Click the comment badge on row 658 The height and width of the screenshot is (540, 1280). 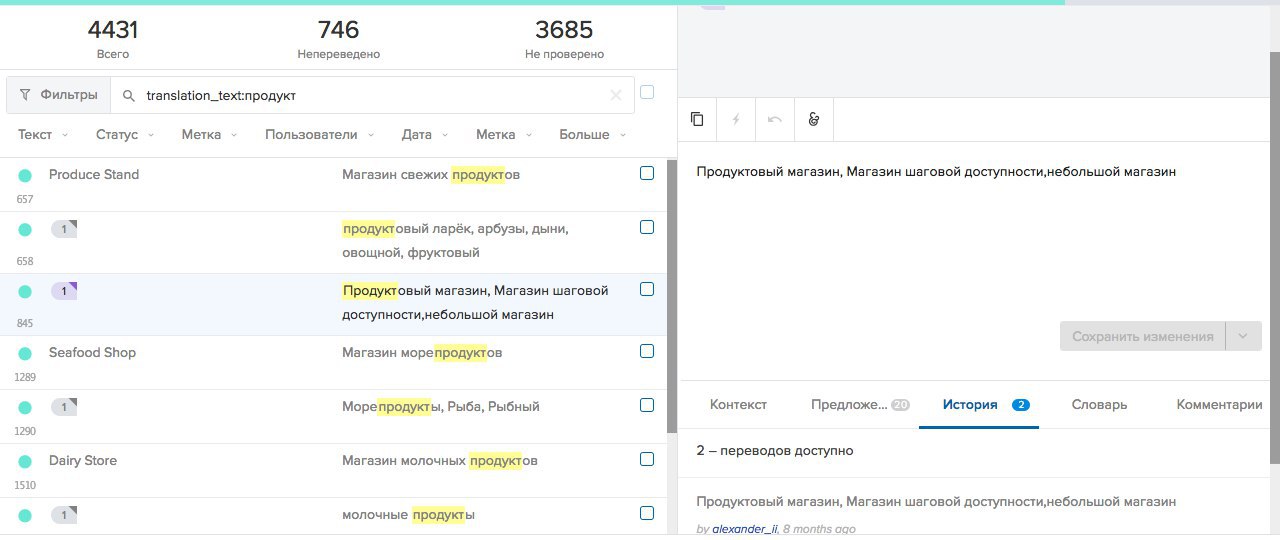click(64, 229)
